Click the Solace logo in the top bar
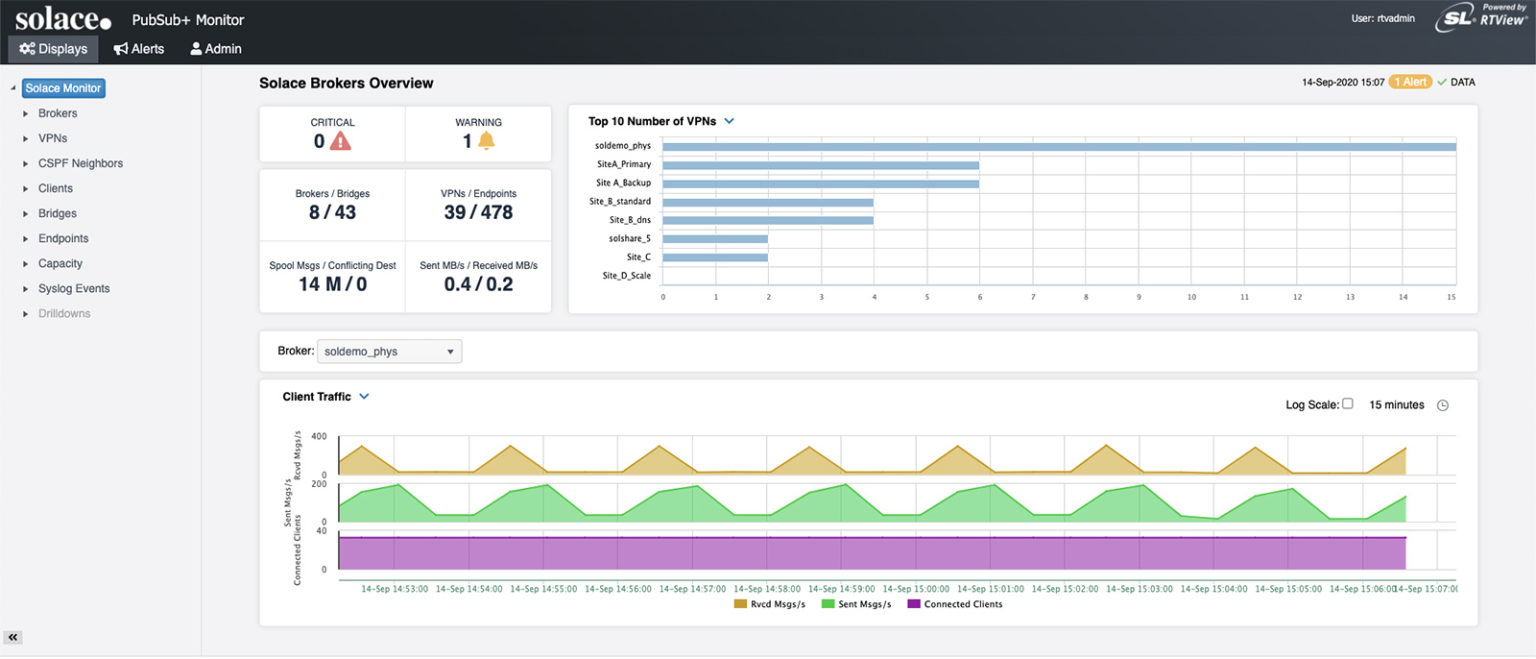This screenshot has width=1536, height=659. pos(62,18)
